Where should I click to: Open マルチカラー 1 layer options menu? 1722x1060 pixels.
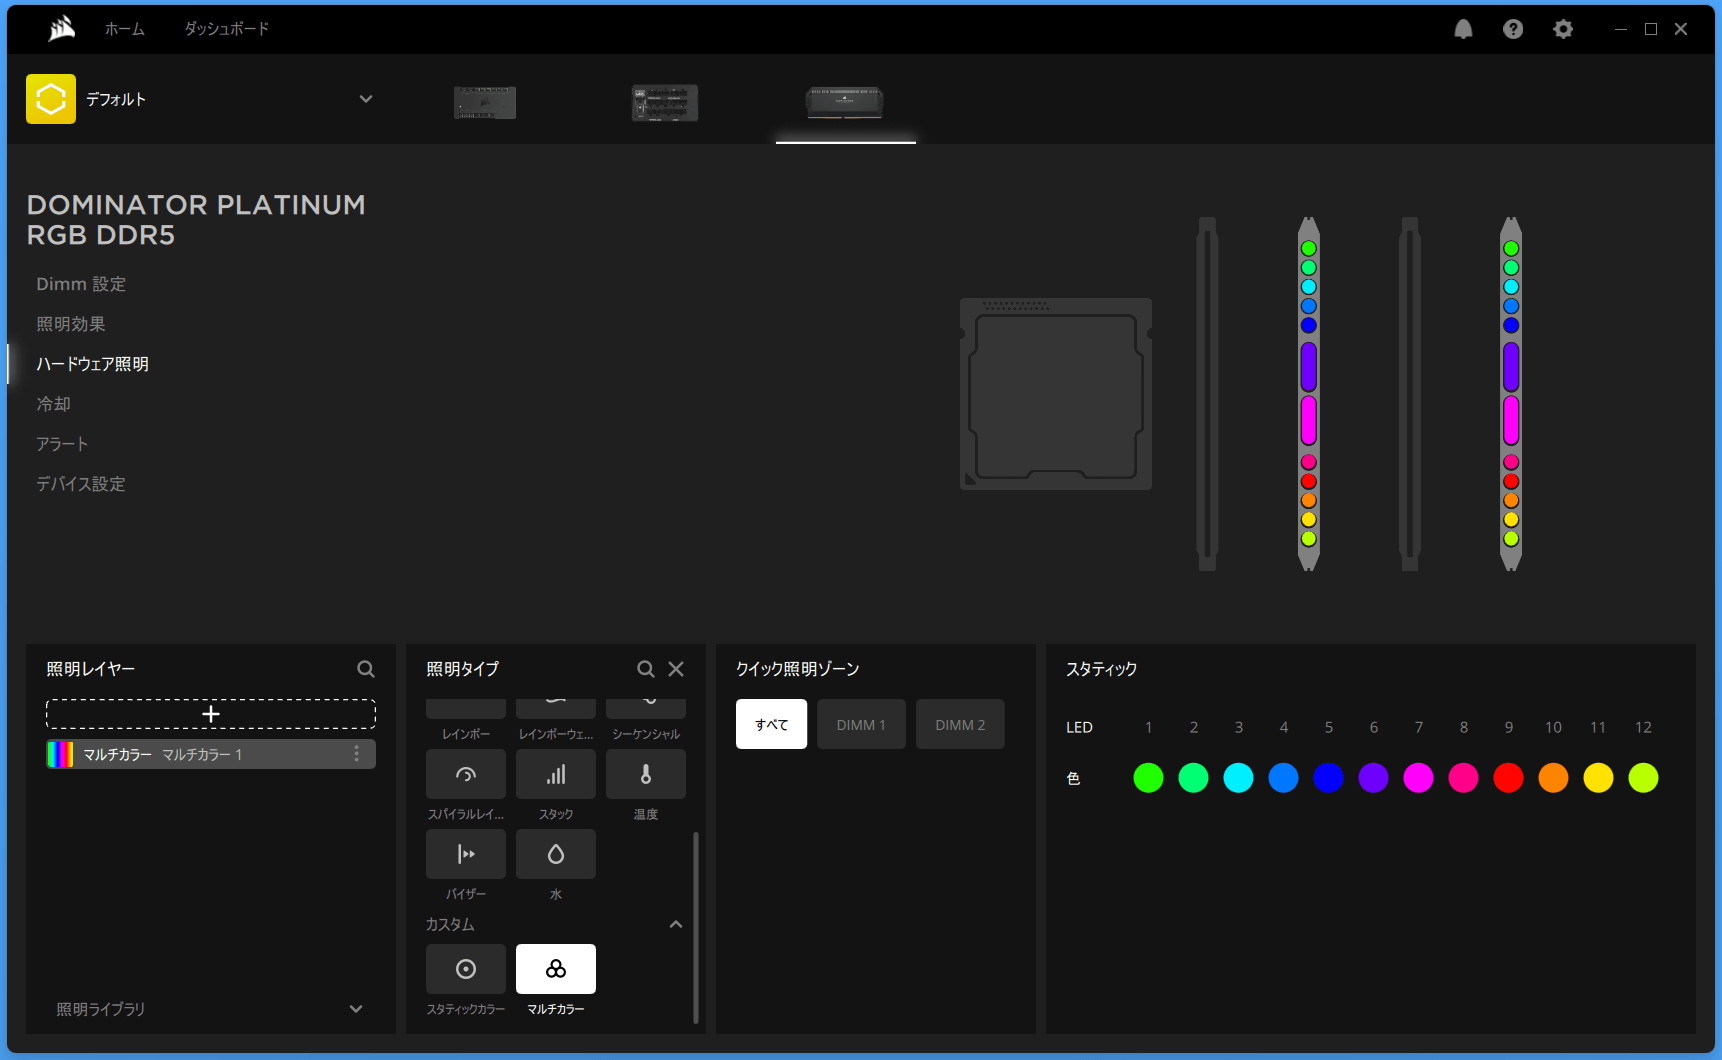[x=356, y=754]
